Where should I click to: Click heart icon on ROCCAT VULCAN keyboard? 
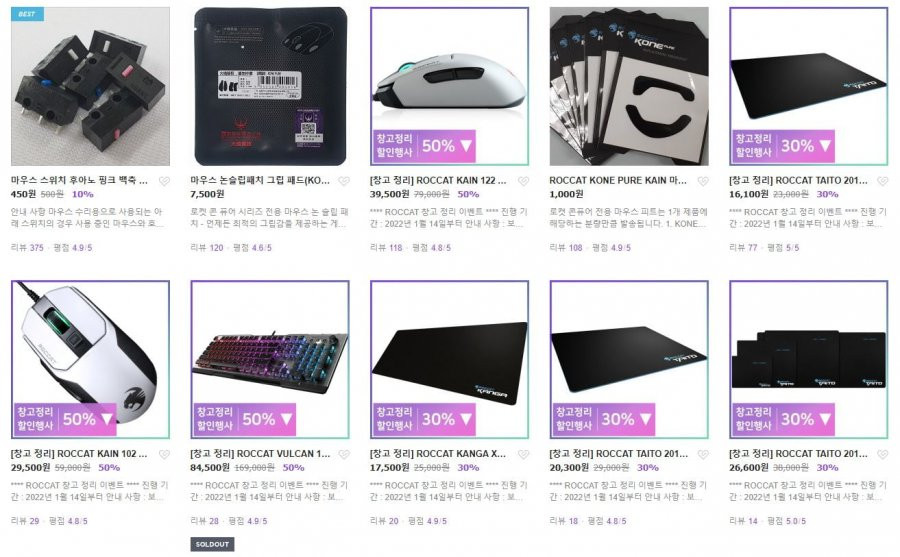[x=344, y=454]
